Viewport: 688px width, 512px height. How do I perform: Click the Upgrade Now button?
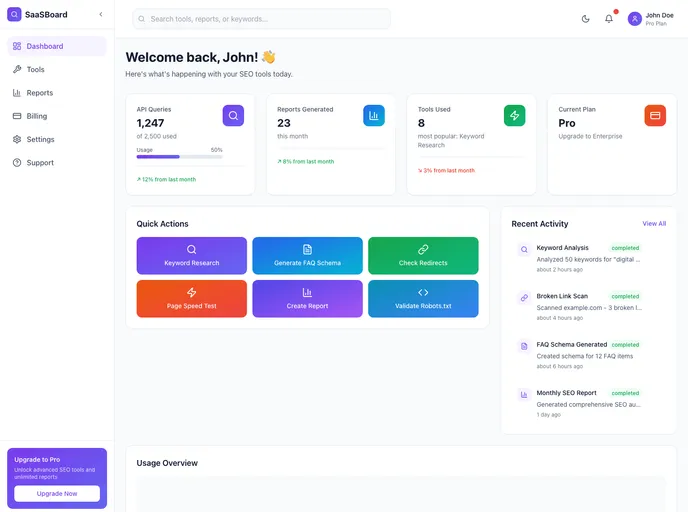tap(57, 494)
